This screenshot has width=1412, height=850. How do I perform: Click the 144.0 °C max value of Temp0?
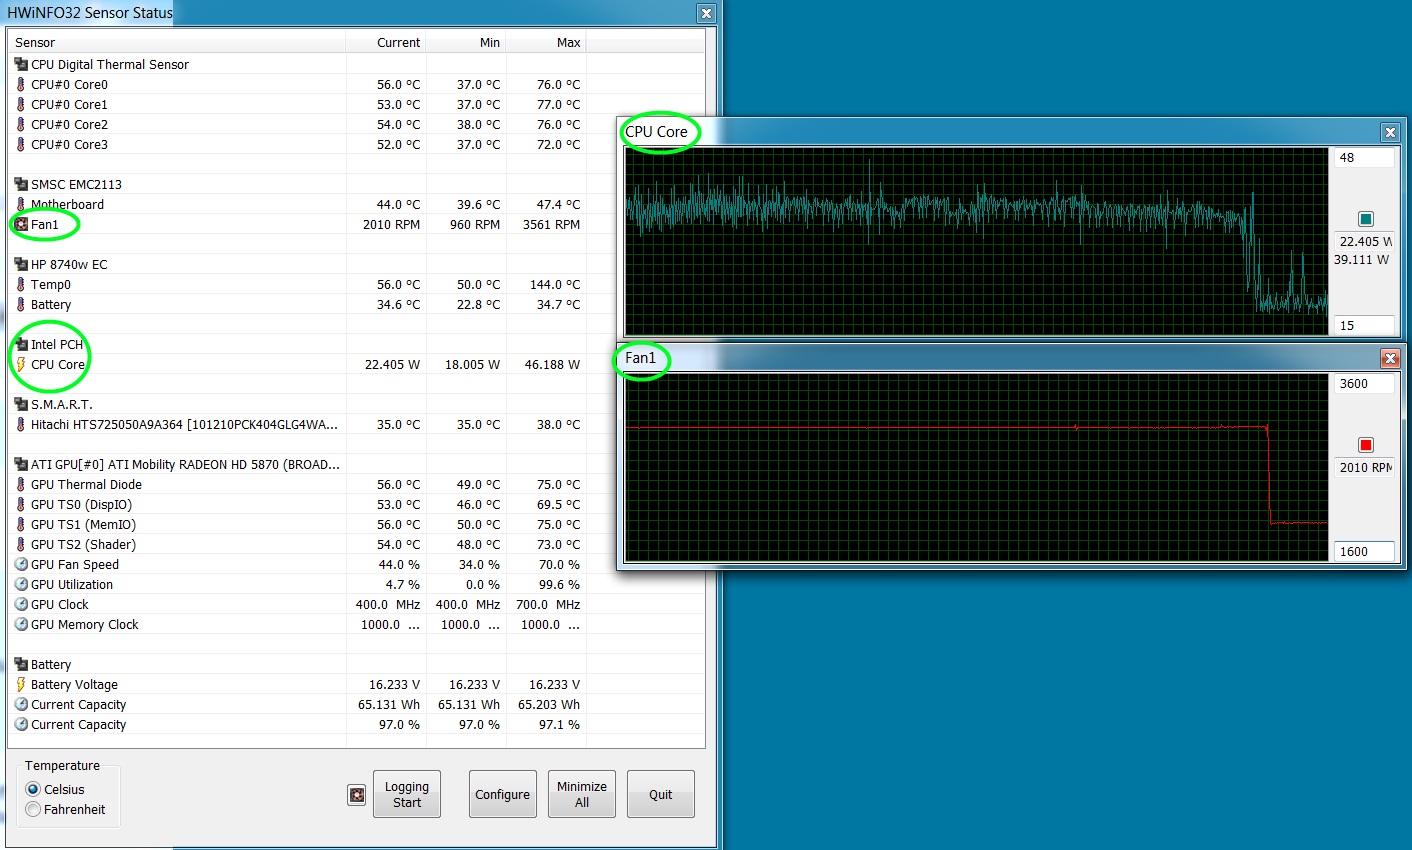(555, 284)
